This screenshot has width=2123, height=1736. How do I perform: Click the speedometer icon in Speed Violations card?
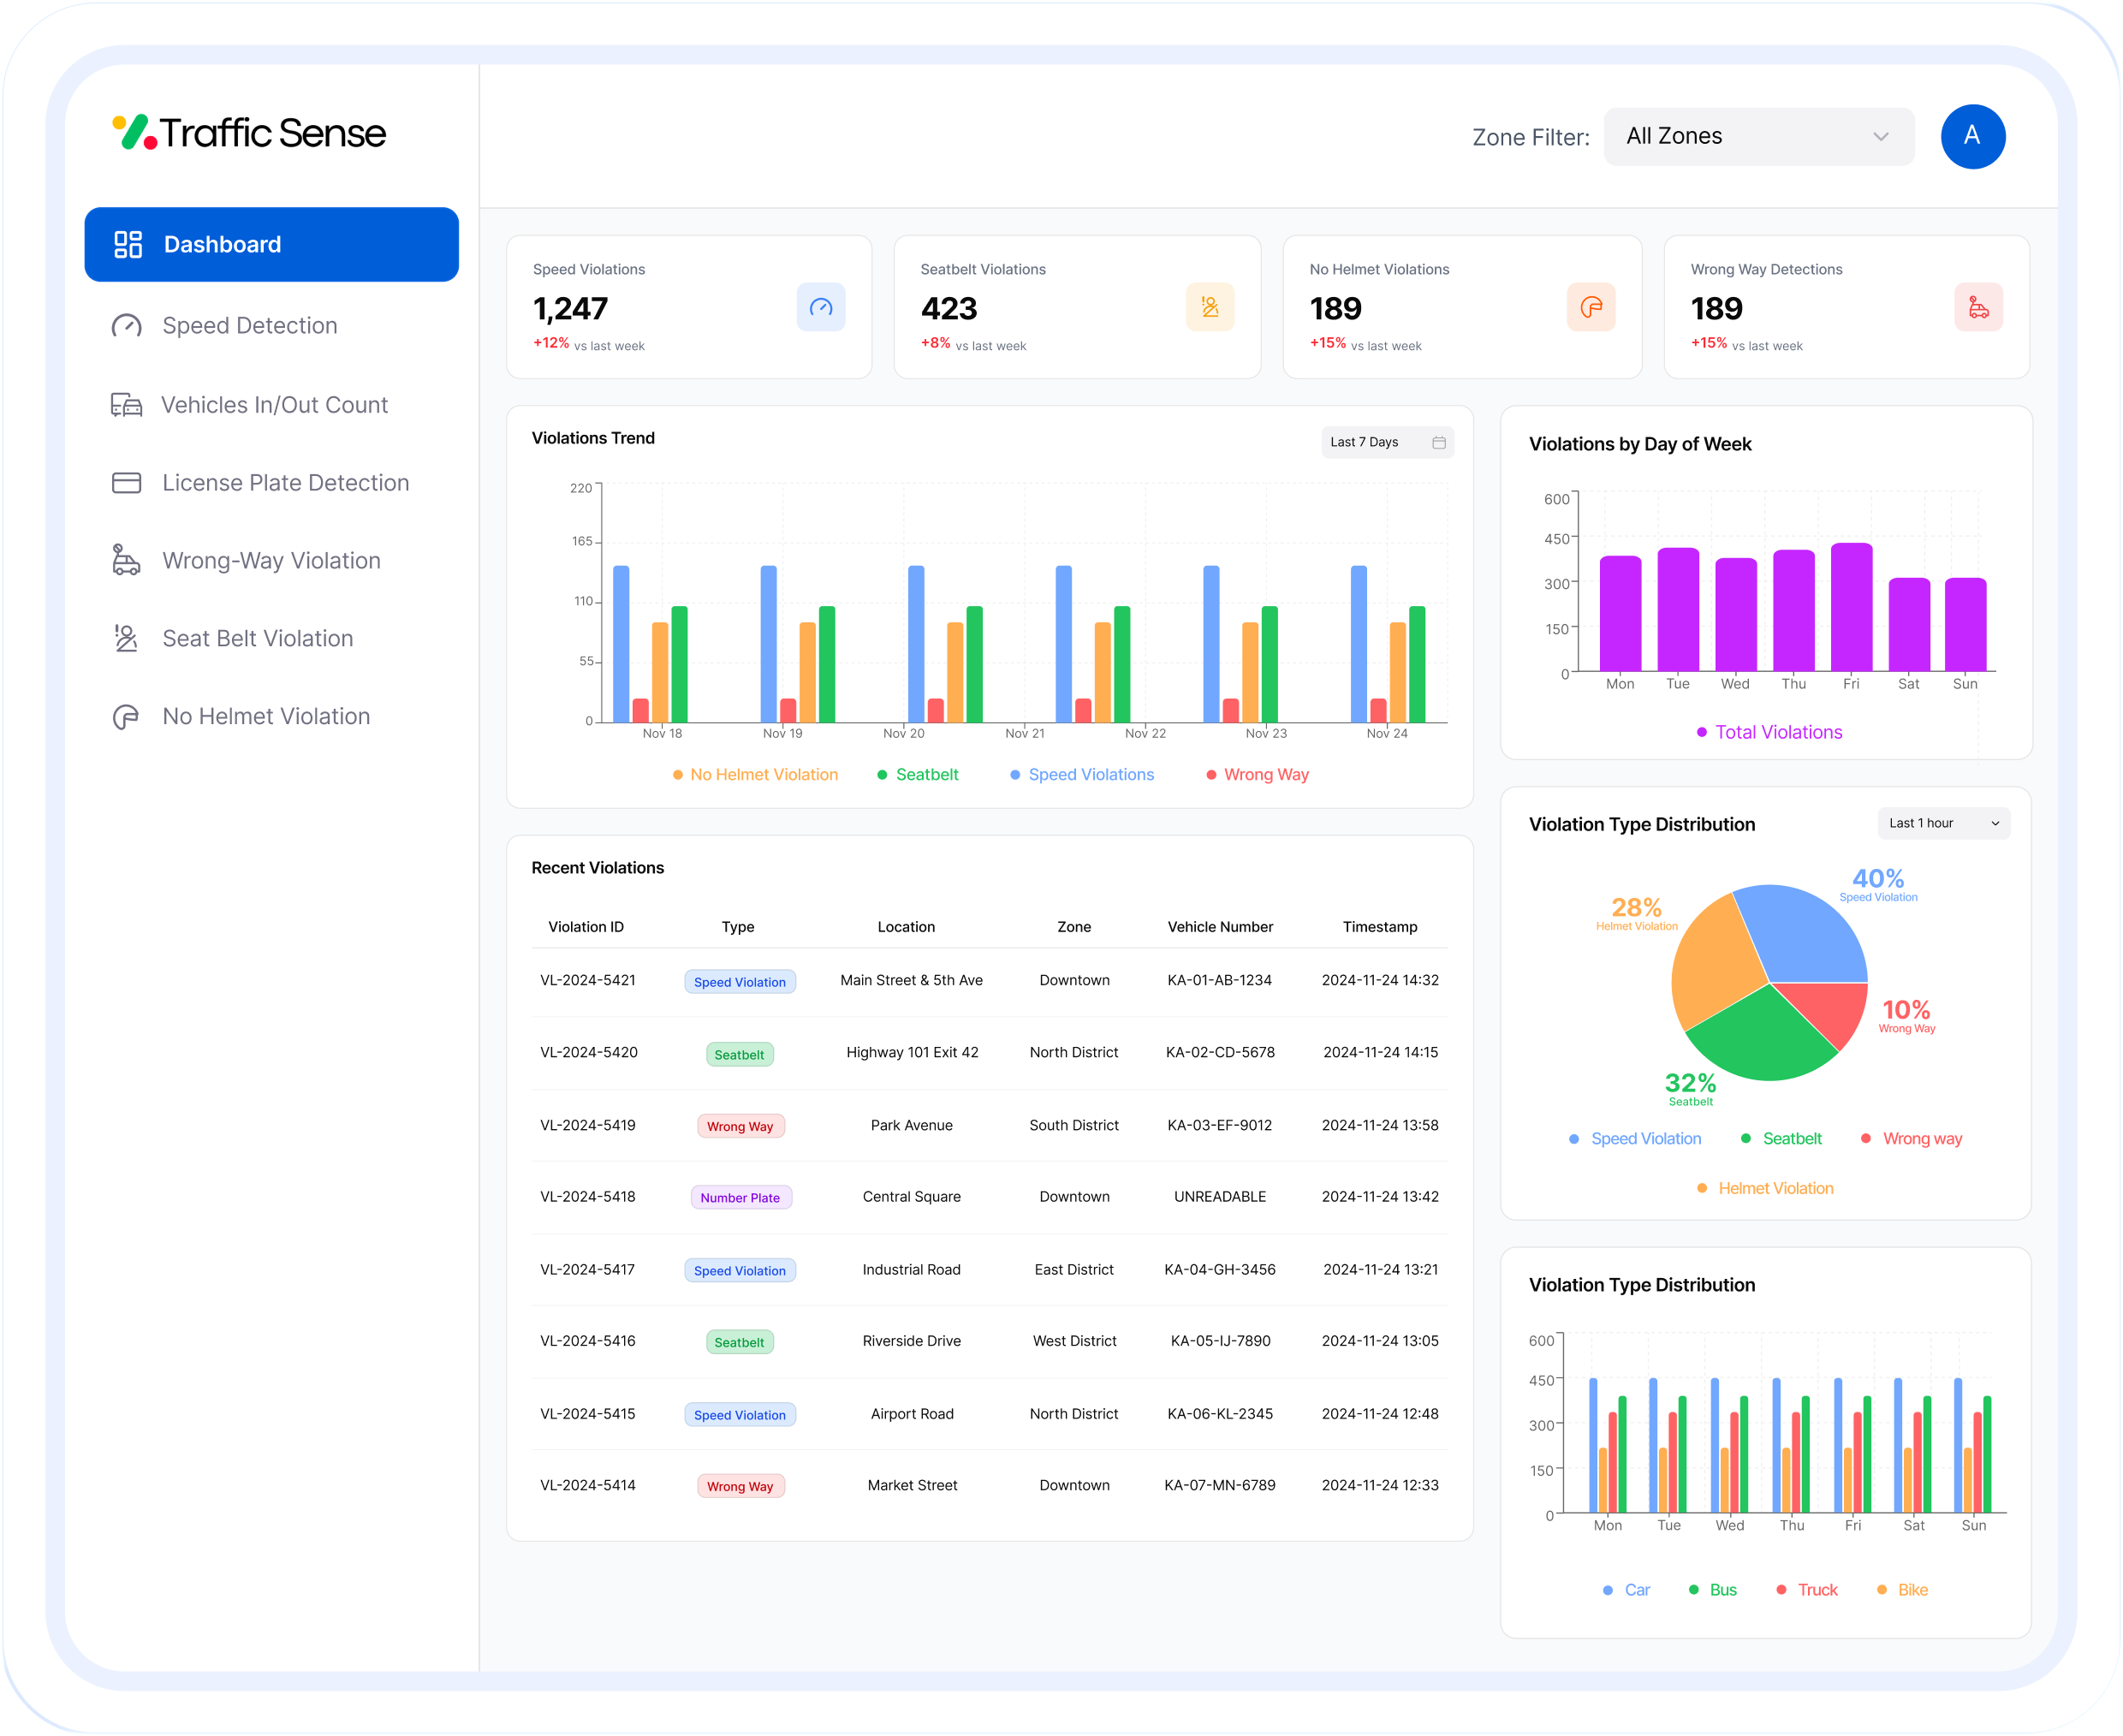(820, 307)
